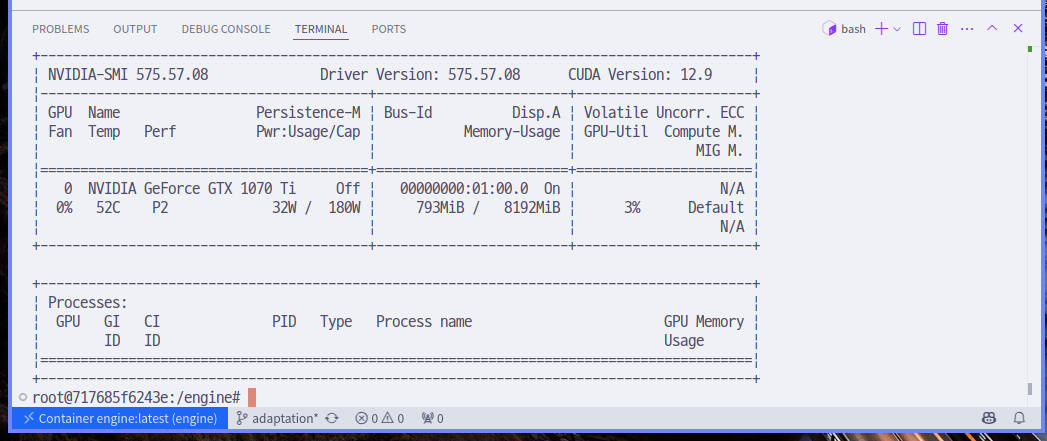The width and height of the screenshot is (1047, 441).
Task: Kill terminal with the trash icon
Action: tap(942, 29)
